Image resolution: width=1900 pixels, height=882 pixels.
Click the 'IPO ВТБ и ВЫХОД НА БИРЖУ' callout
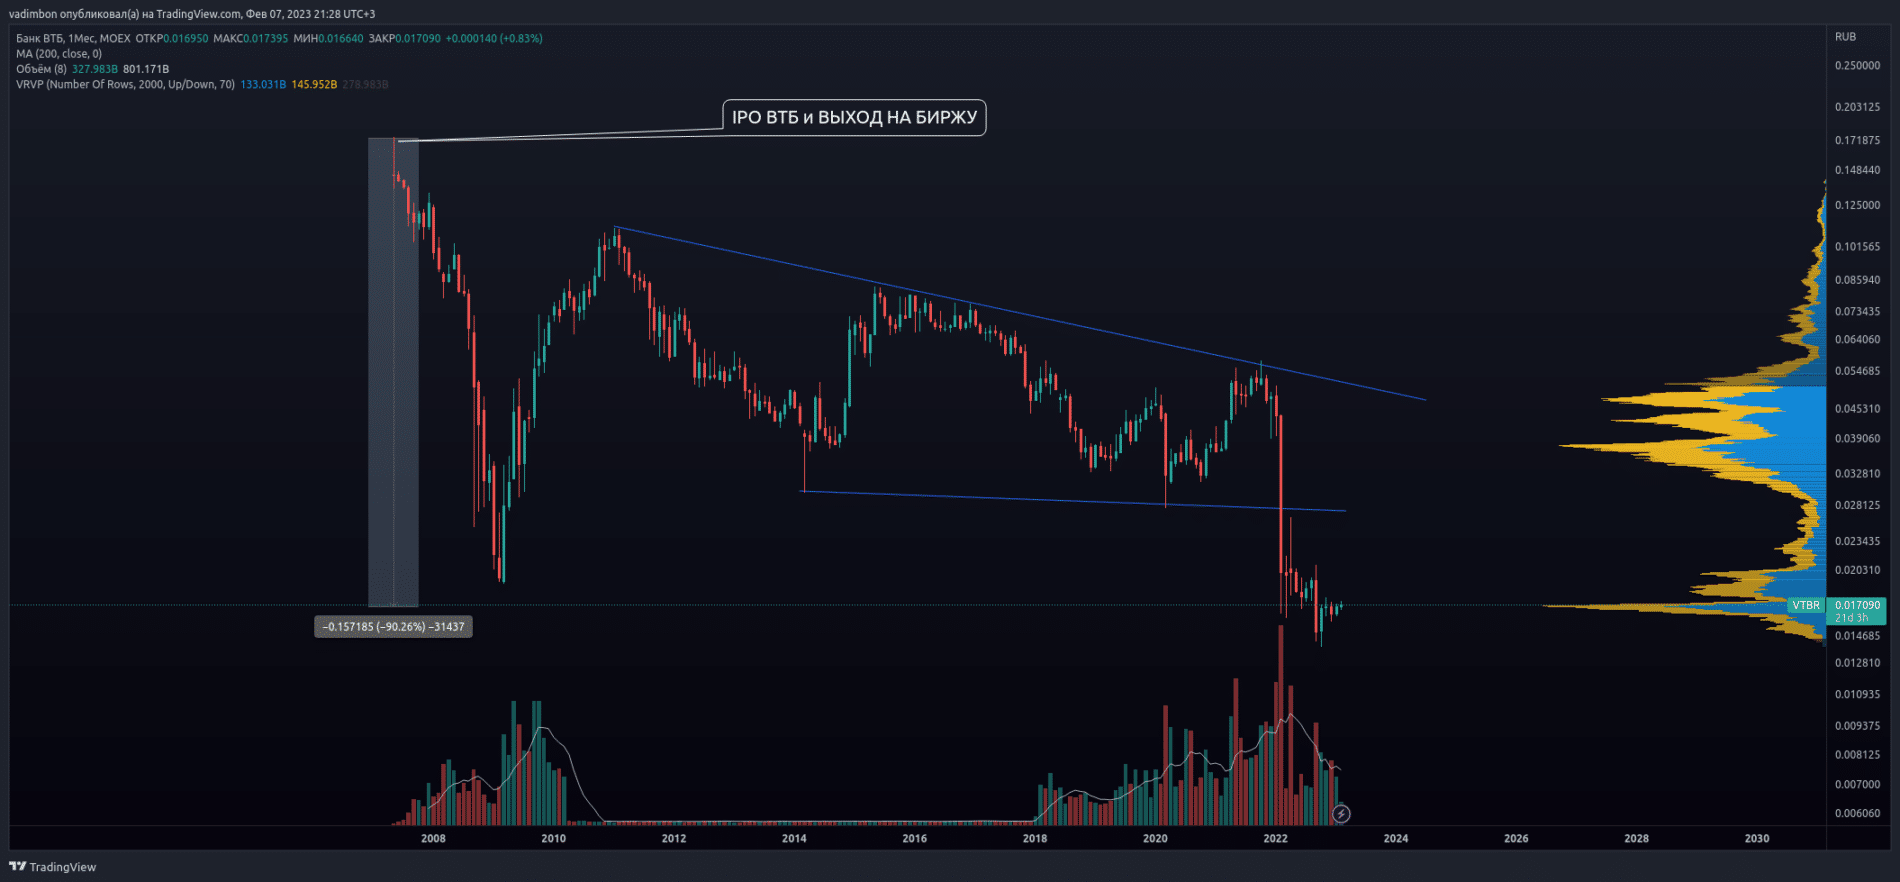(854, 117)
